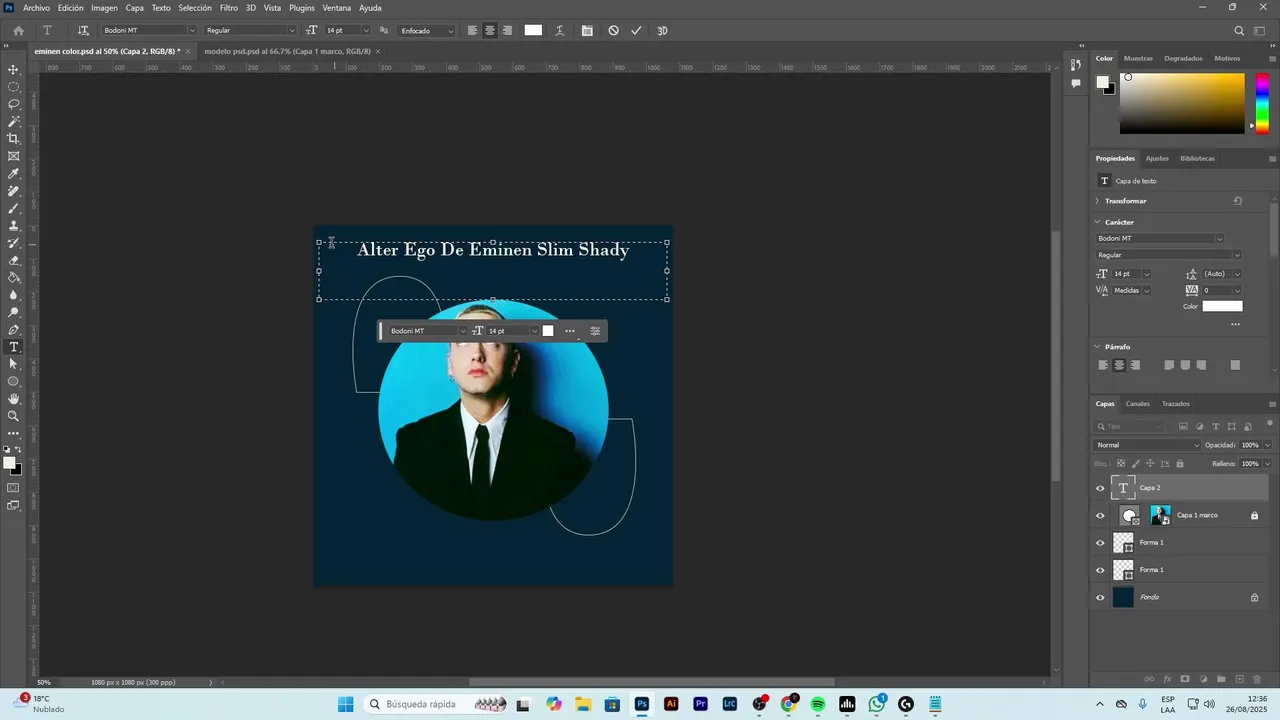Add a layer mask icon
Image resolution: width=1280 pixels, height=720 pixels.
[1185, 679]
